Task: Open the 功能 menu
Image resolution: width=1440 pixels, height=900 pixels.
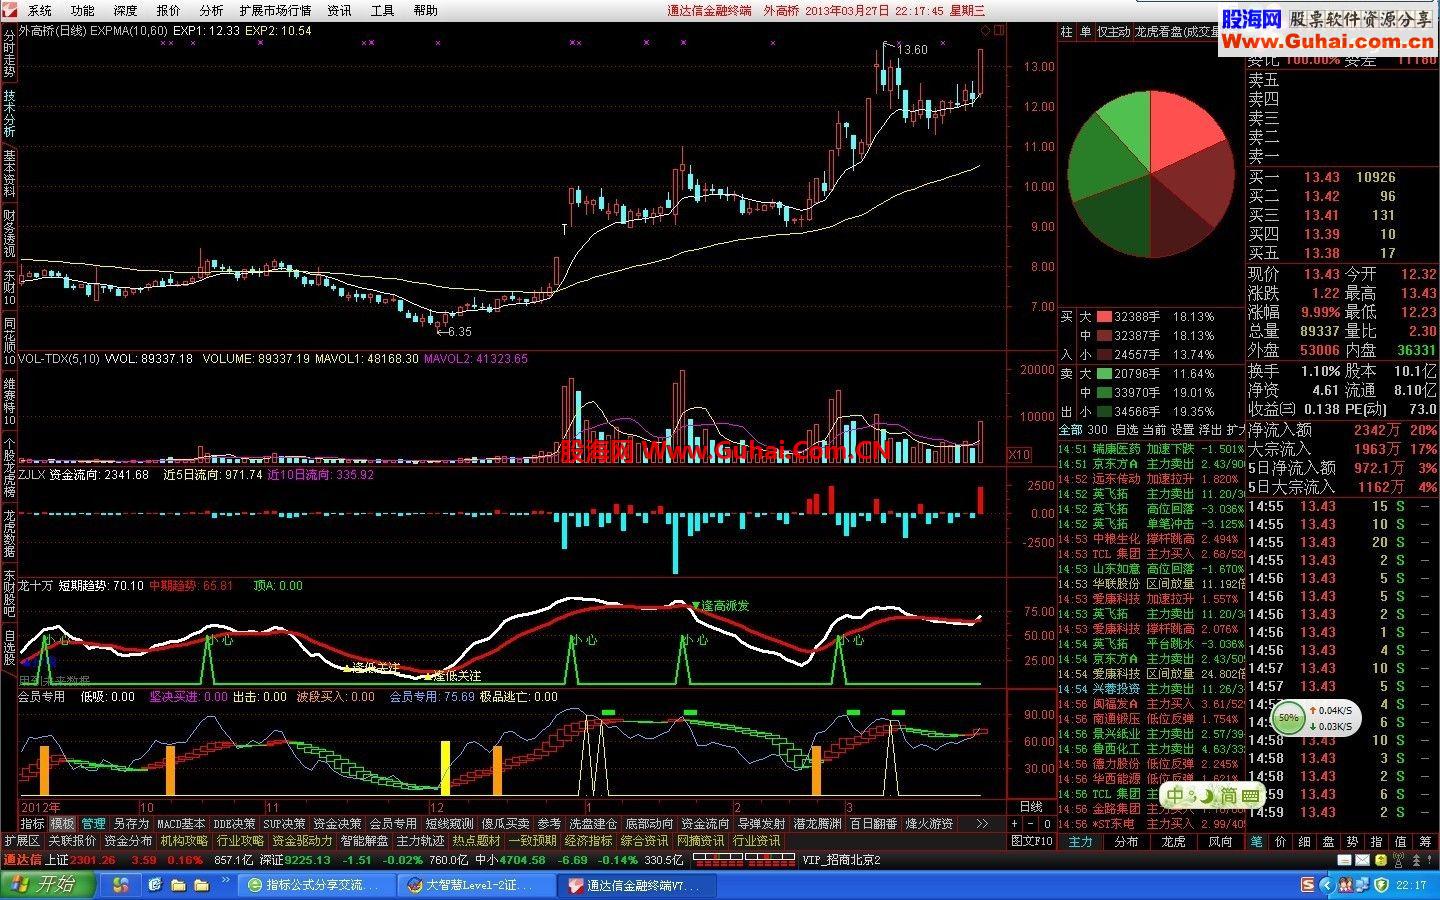Action: [83, 11]
